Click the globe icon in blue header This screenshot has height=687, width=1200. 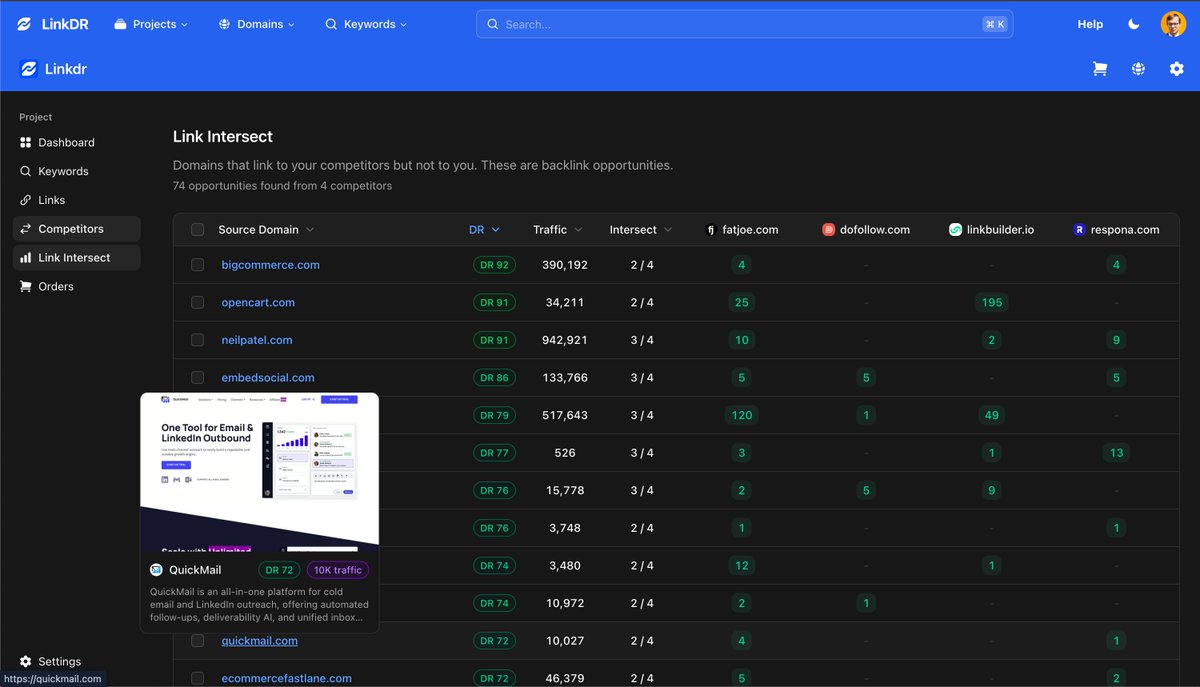point(1138,69)
